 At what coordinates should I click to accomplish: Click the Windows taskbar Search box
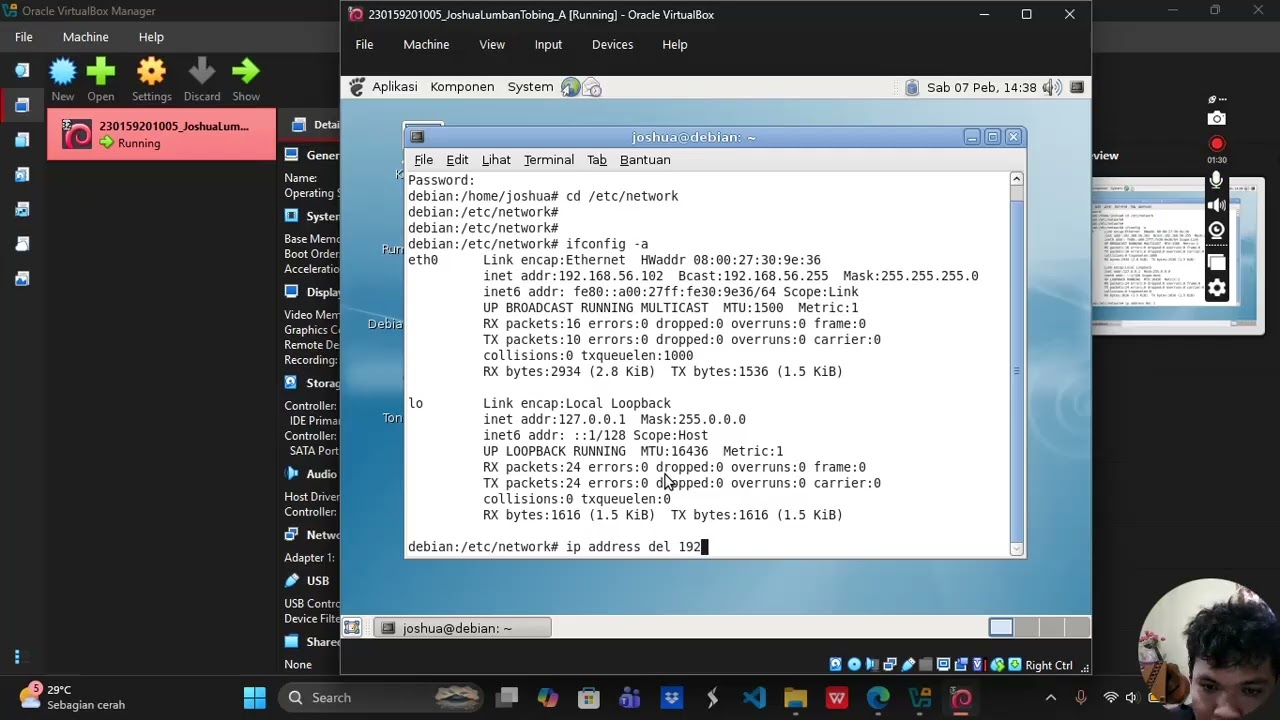[x=381, y=698]
